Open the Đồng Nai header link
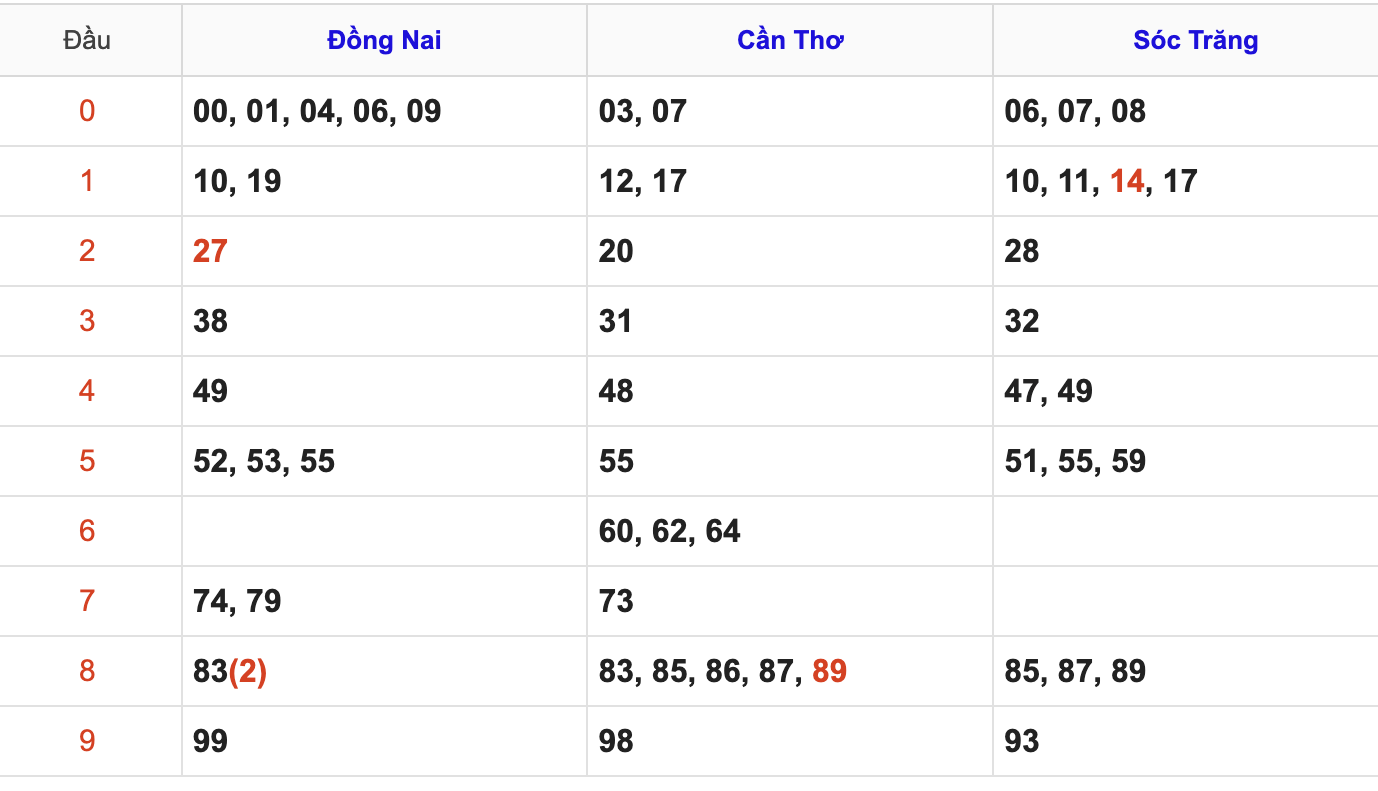This screenshot has width=1378, height=791. point(384,40)
